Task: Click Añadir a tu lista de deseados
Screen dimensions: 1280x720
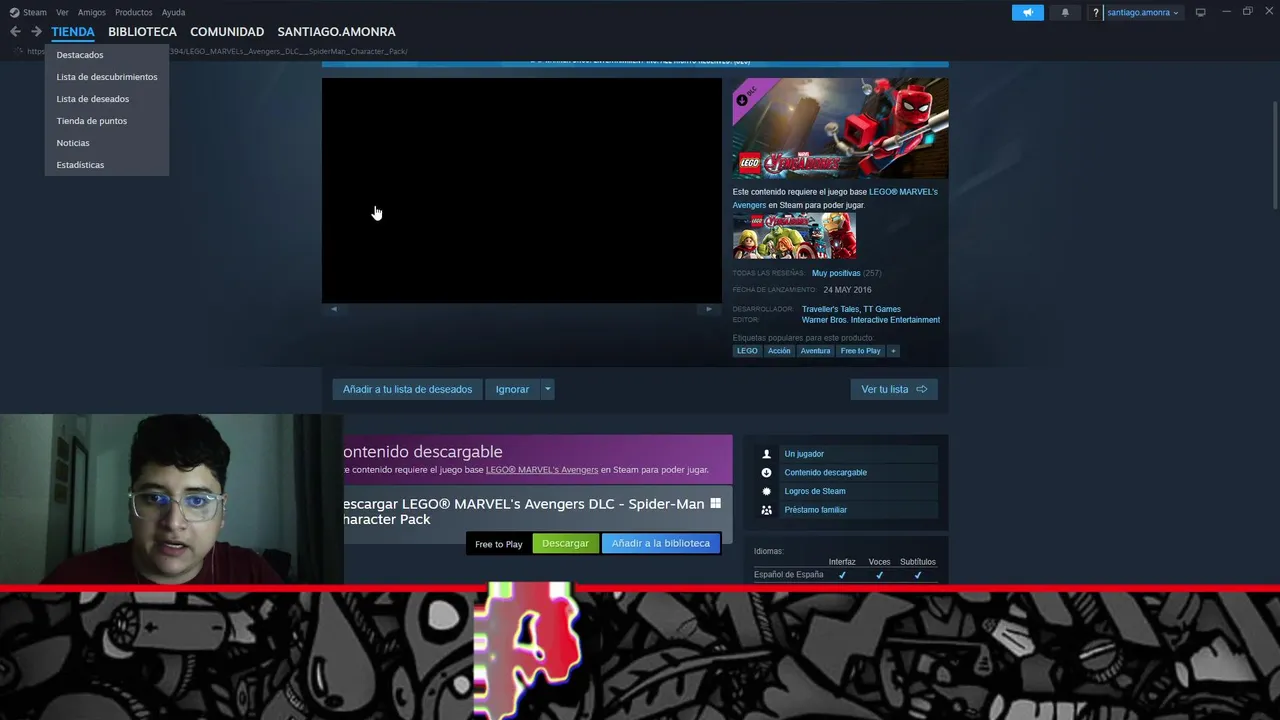Action: (407, 389)
